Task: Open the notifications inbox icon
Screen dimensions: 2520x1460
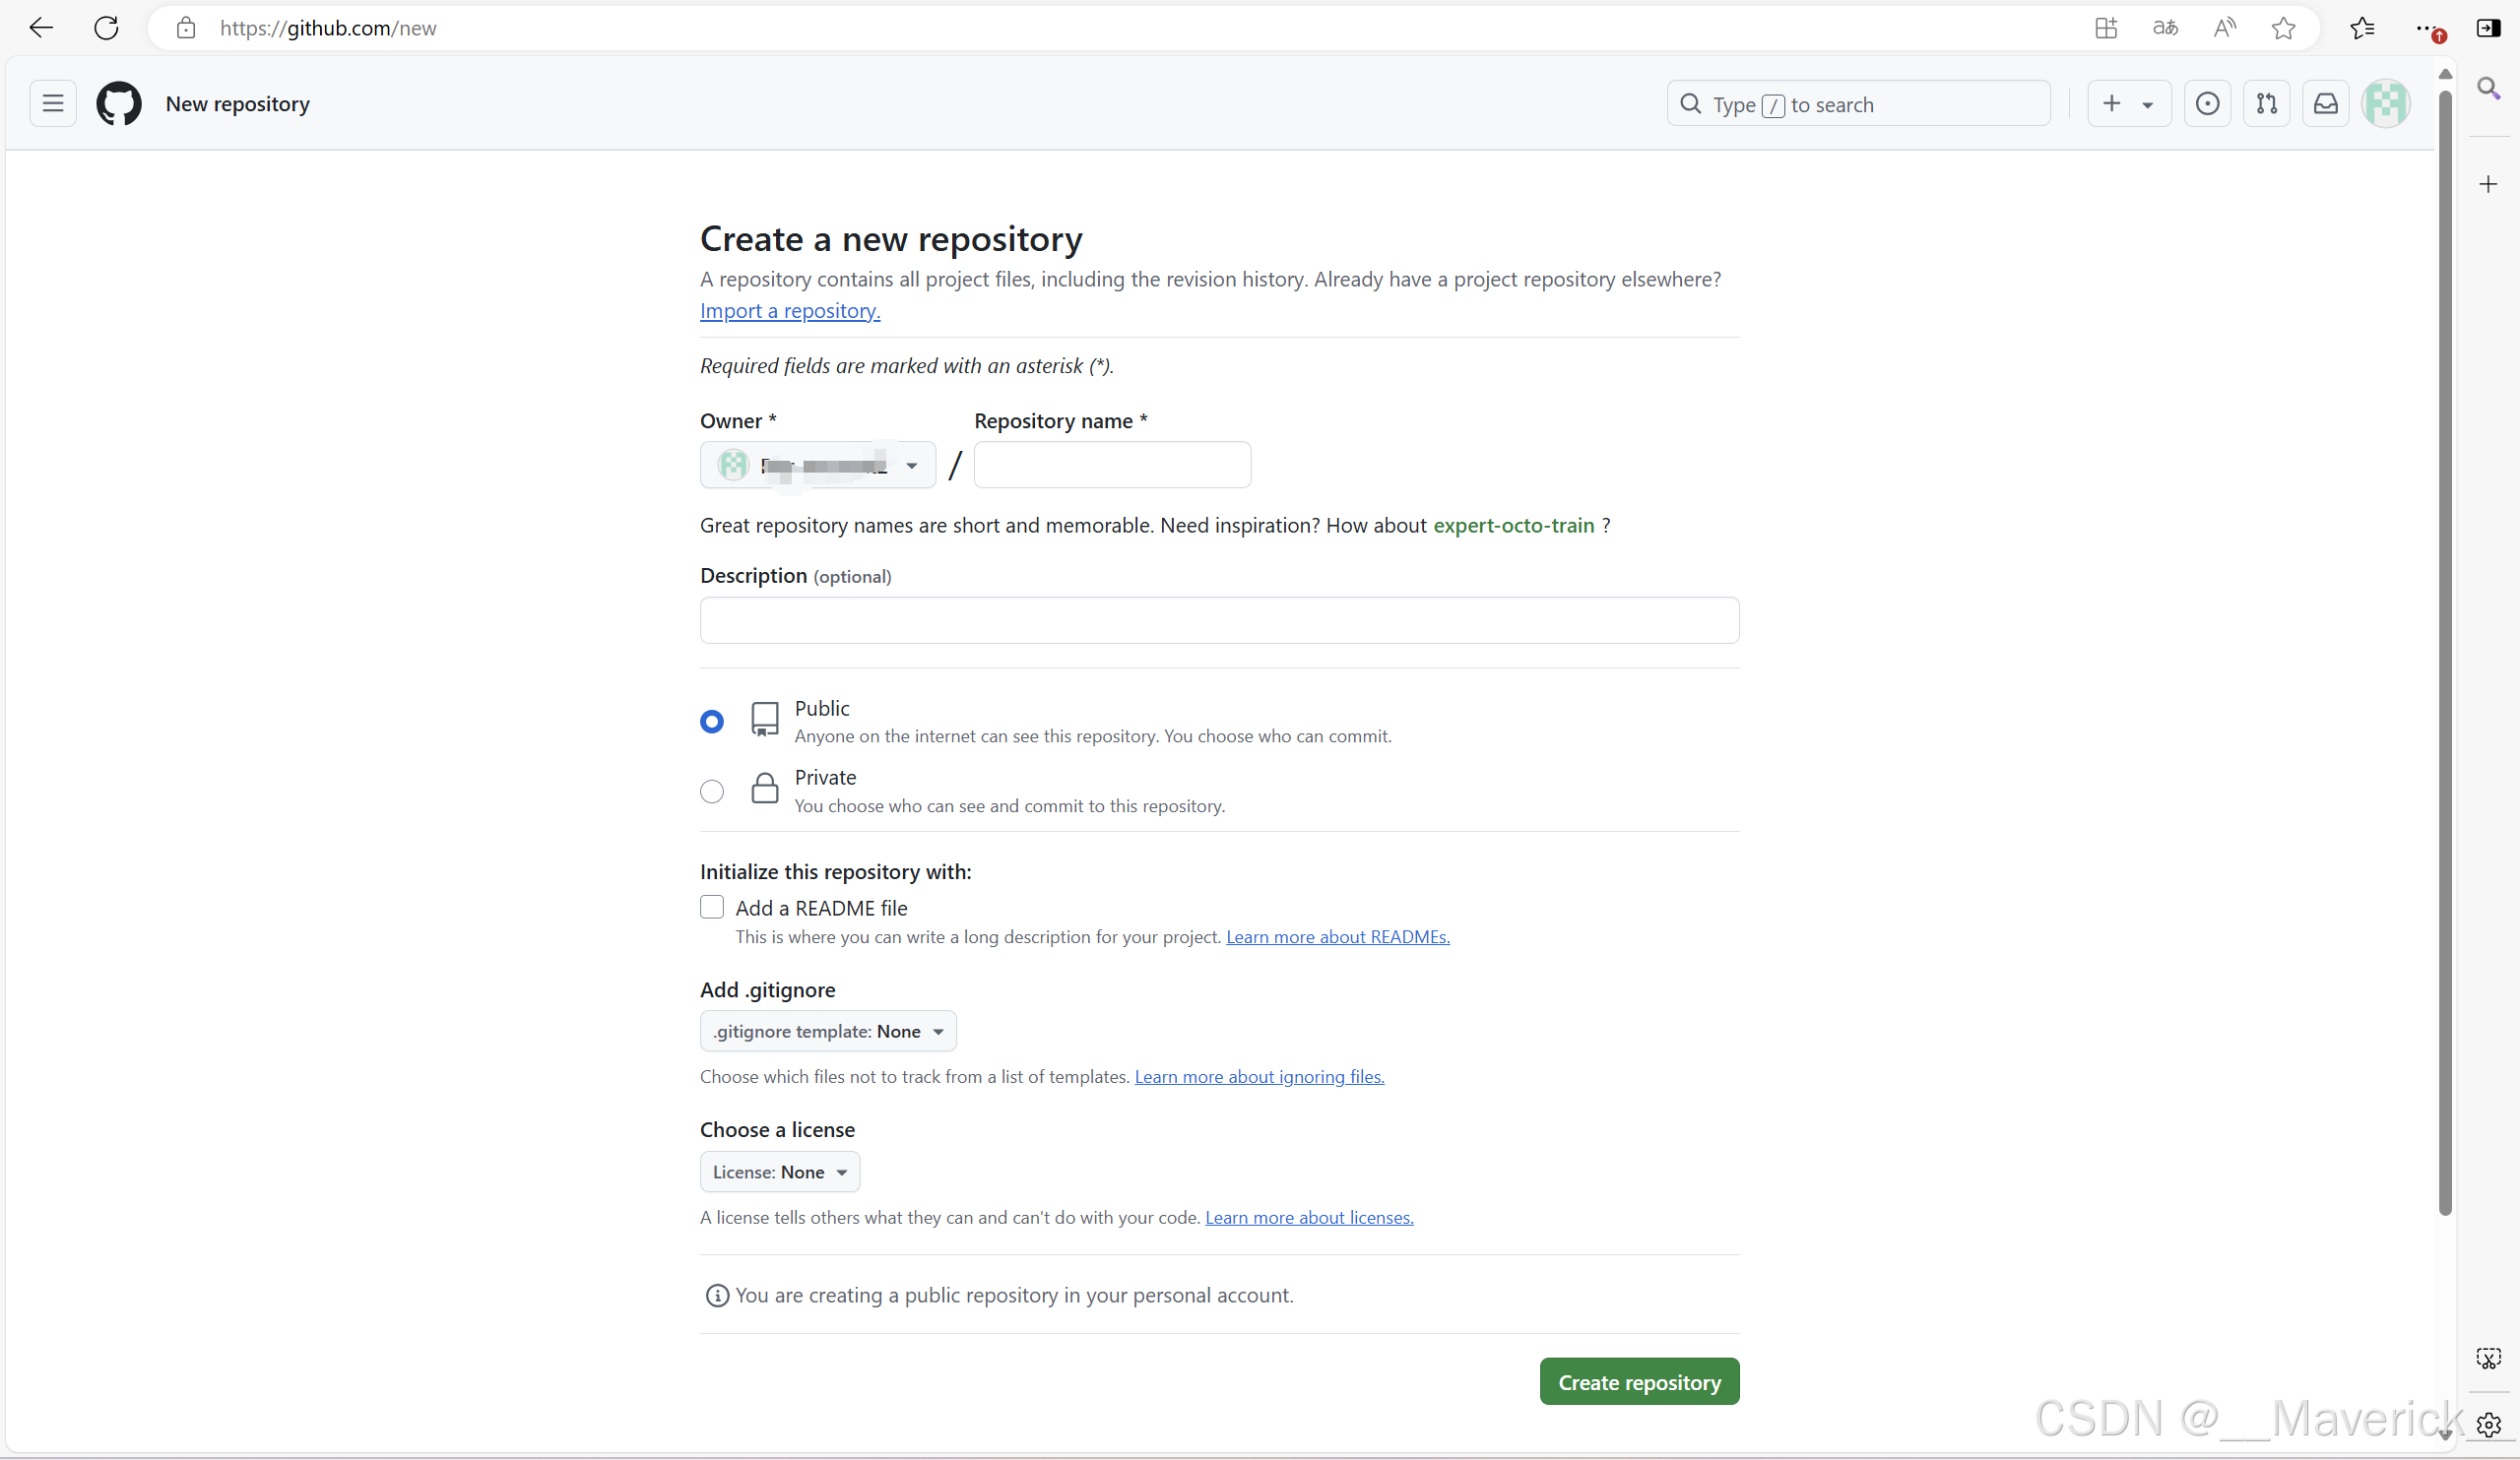Action: 2325,104
